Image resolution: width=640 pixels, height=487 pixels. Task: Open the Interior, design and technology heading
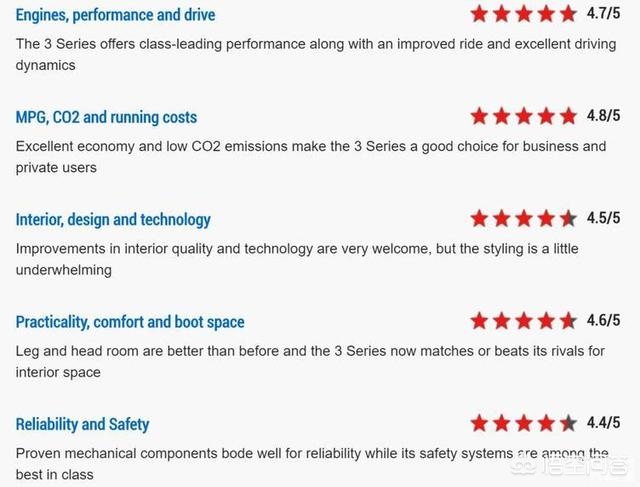pos(113,220)
